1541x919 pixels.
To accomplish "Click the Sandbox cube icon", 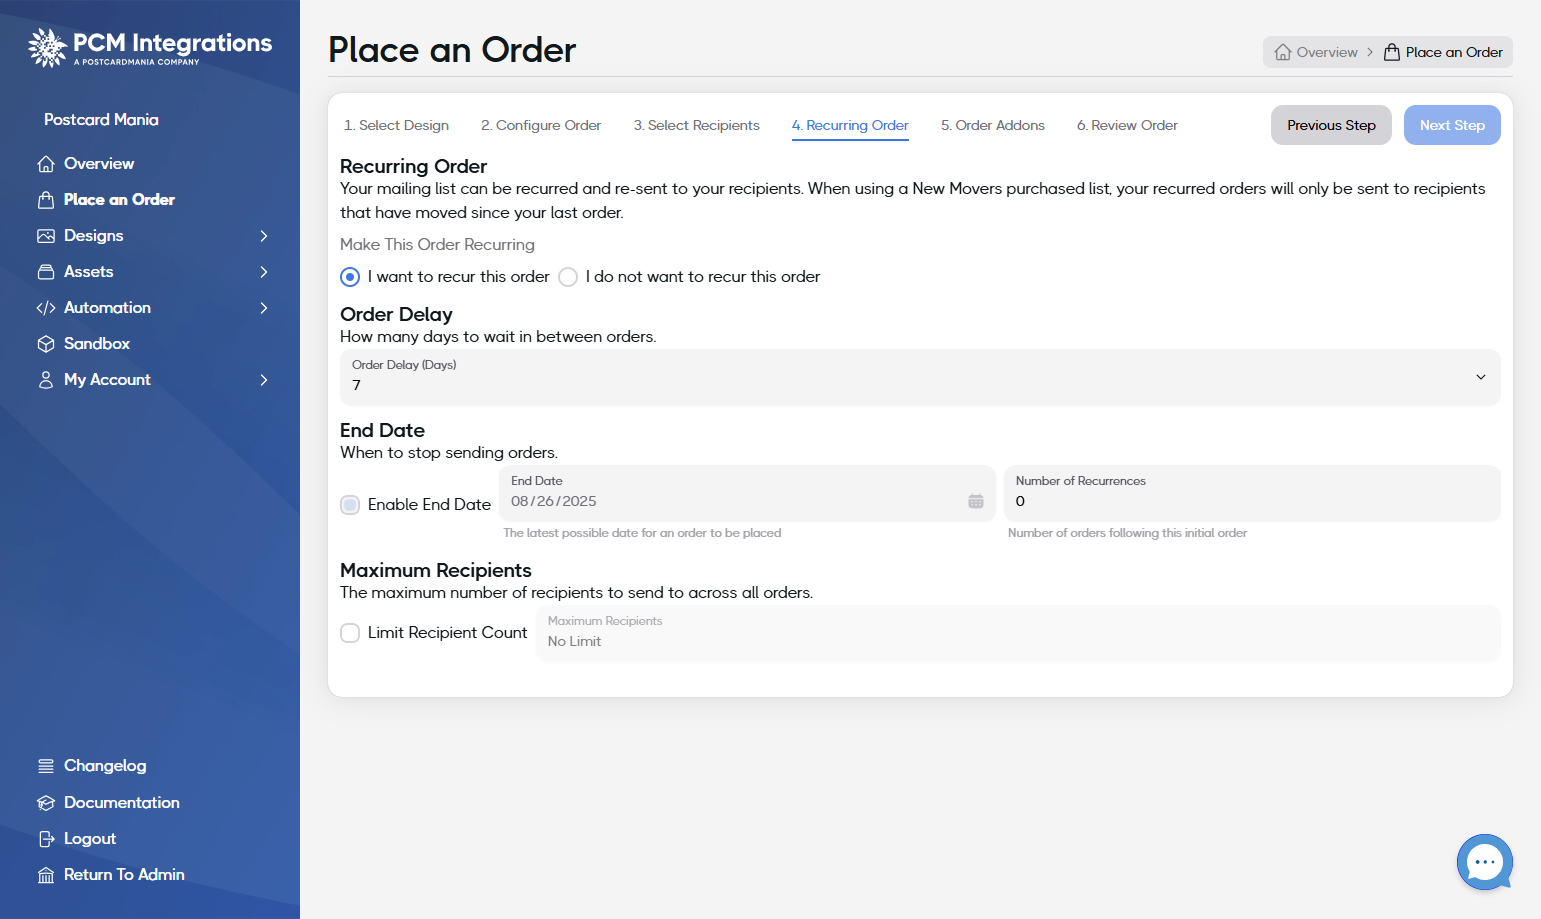I will [46, 344].
